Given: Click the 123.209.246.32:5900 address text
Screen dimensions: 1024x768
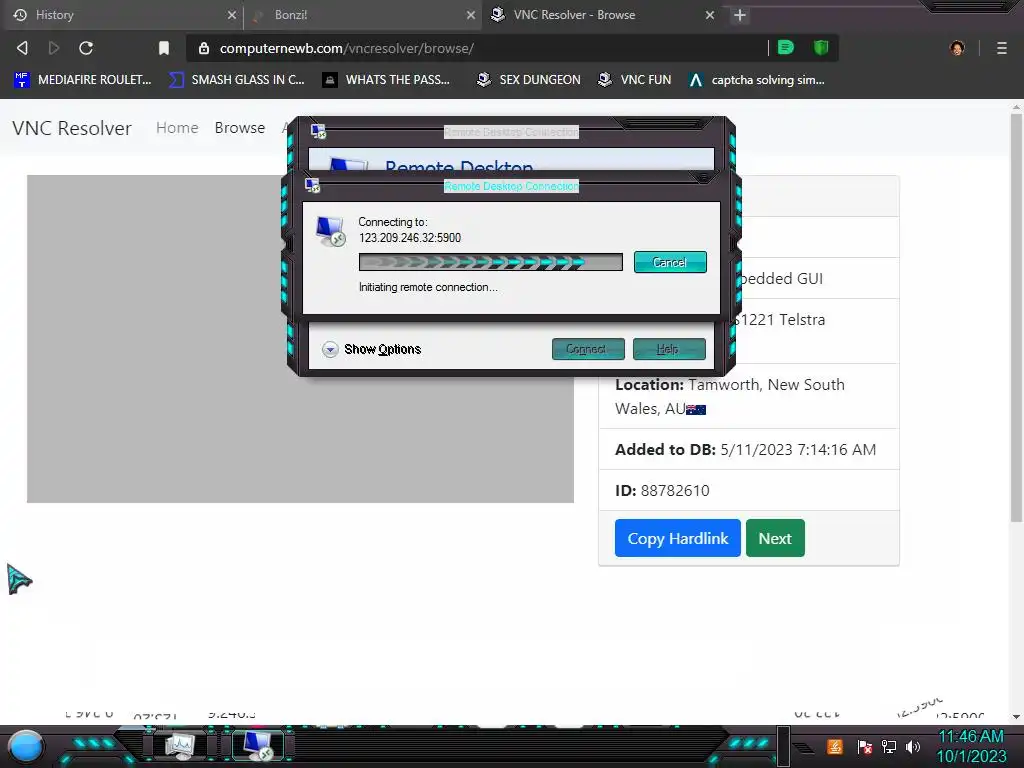Looking at the screenshot, I should click(x=409, y=238).
